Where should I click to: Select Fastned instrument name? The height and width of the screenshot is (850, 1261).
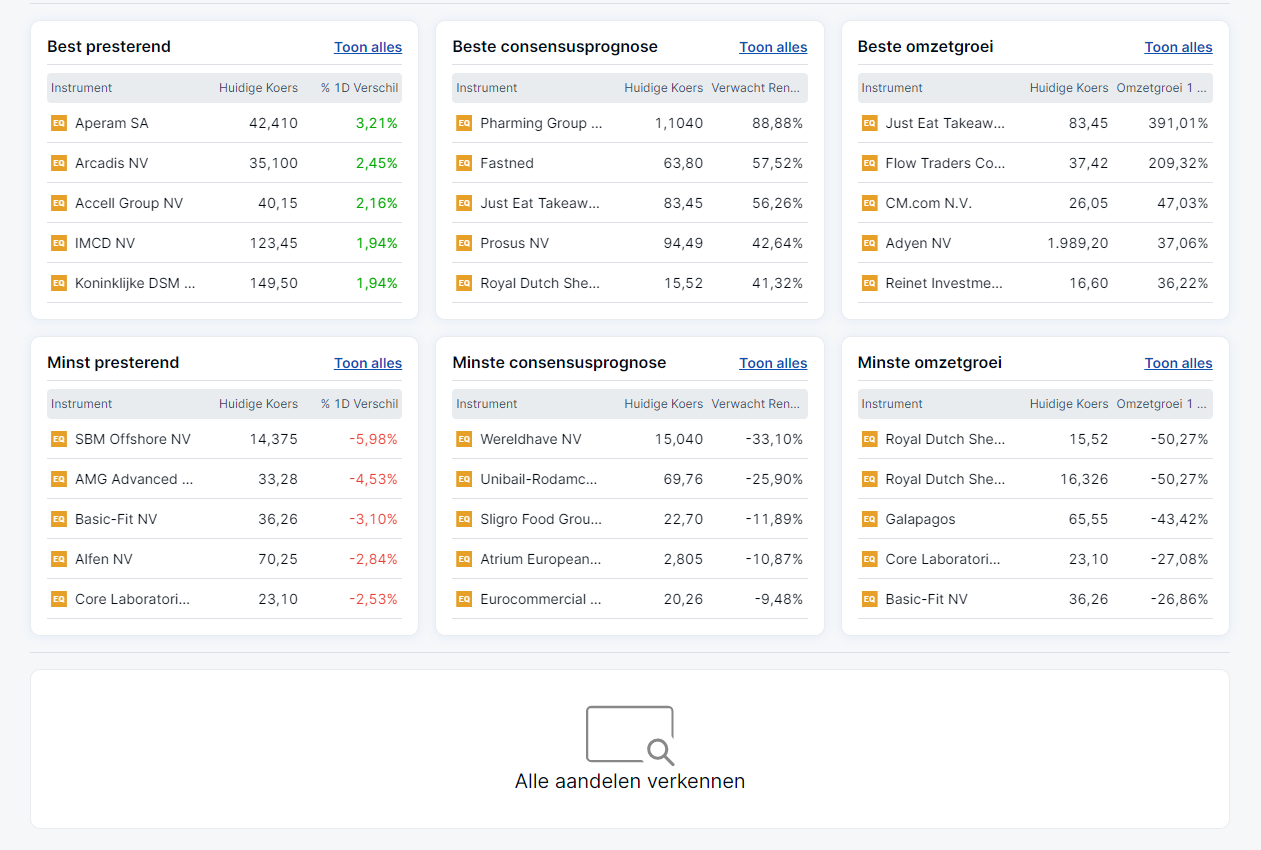pos(507,163)
